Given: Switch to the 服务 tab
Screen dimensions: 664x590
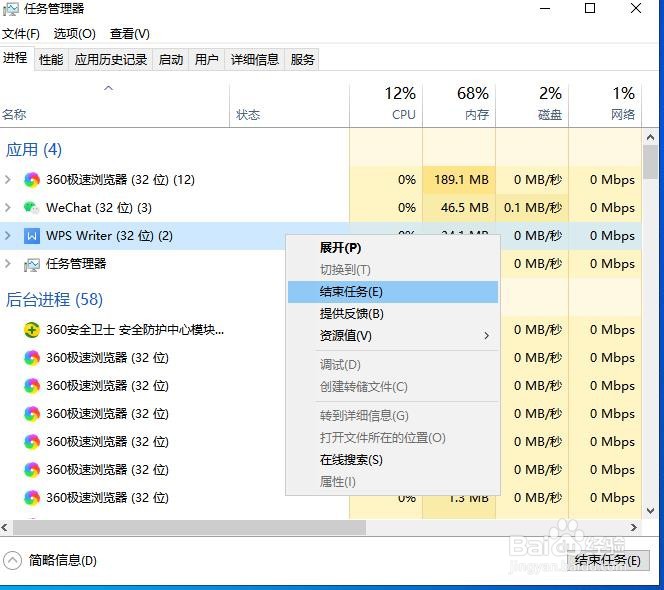Looking at the screenshot, I should pyautogui.click(x=302, y=59).
